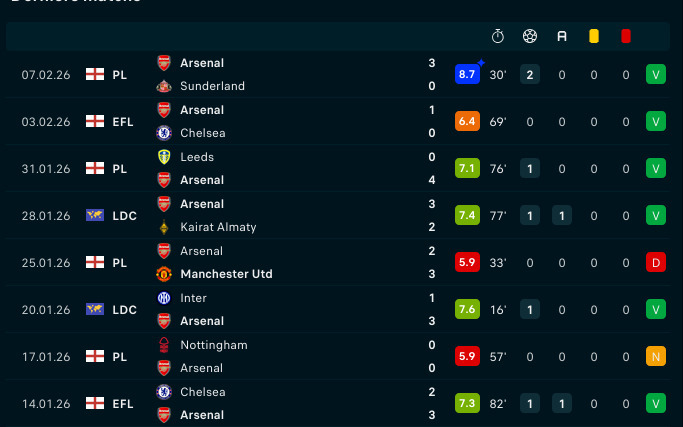
Task: Click the yellow card column icon
Action: tap(594, 37)
